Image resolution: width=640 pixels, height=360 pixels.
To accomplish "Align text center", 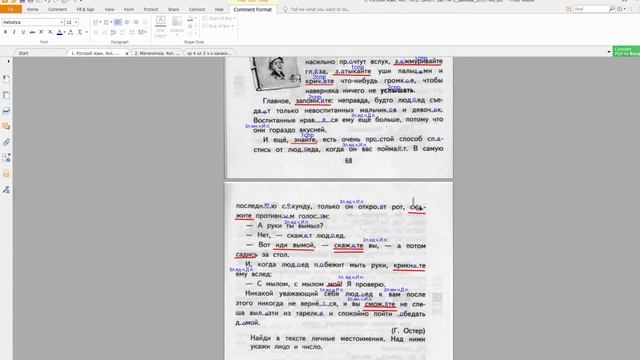I will [x=127, y=22].
